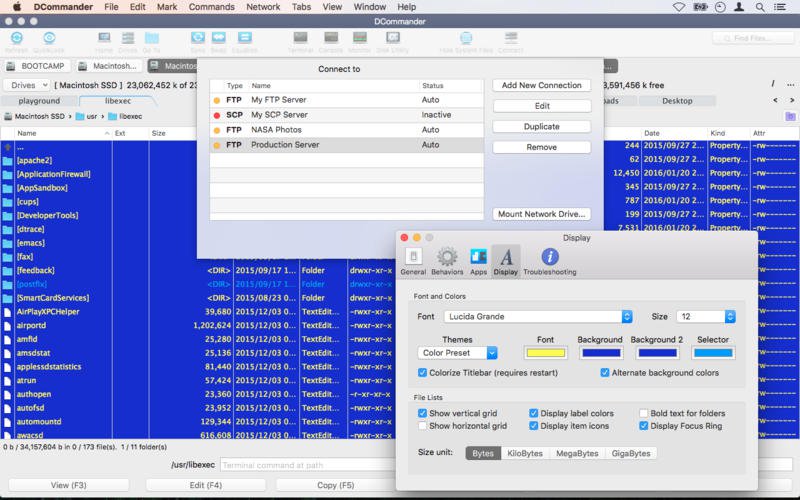800x500 pixels.
Task: Disable Alternate background colors checkbox
Action: [x=605, y=373]
